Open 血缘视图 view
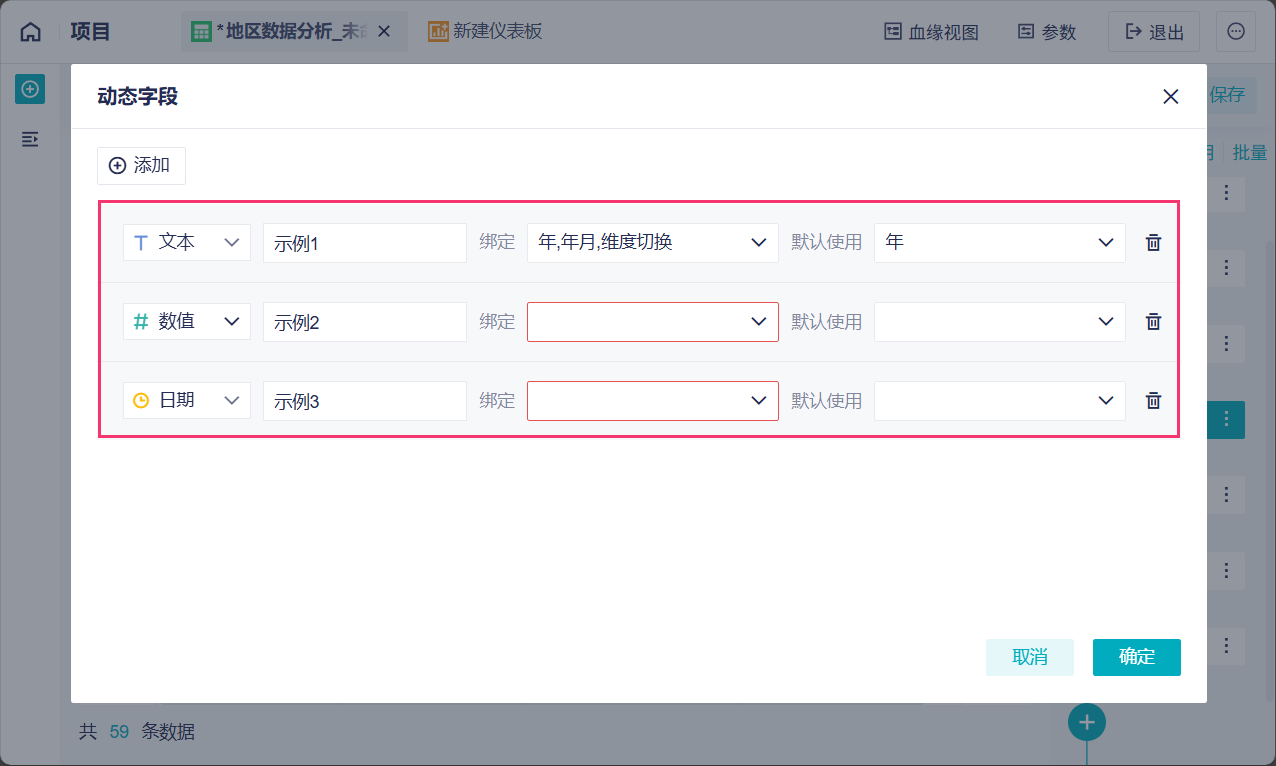This screenshot has height=766, width=1276. 931,32
